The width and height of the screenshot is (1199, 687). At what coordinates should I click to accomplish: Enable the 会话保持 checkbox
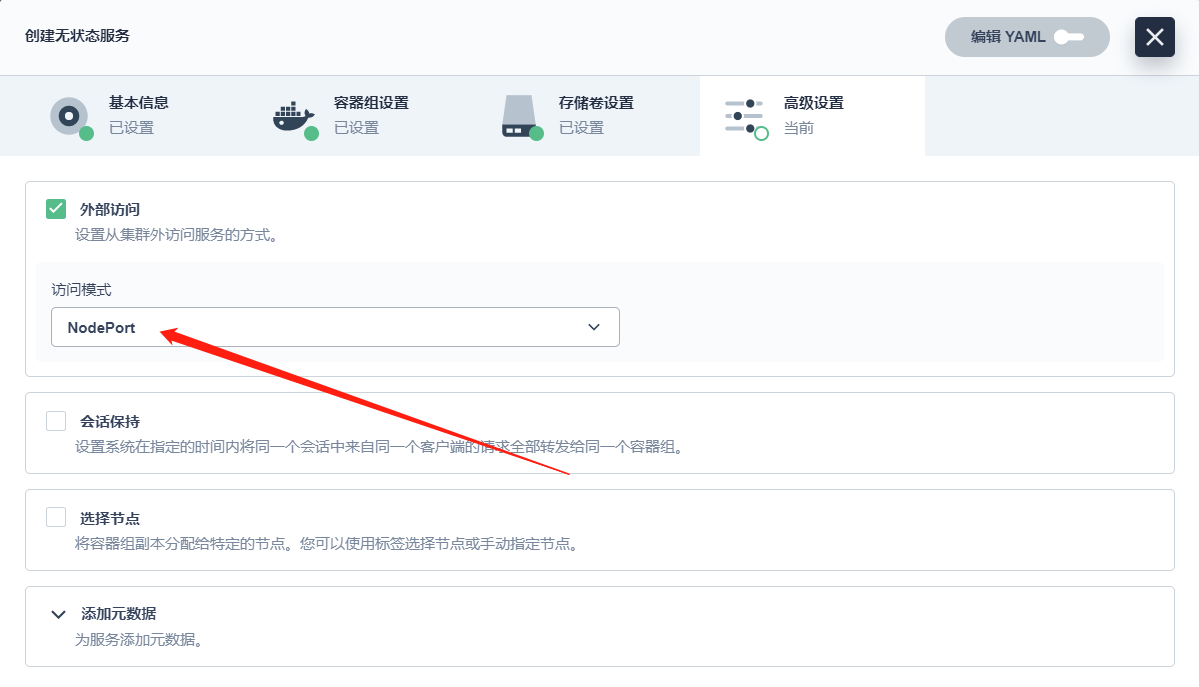55,420
